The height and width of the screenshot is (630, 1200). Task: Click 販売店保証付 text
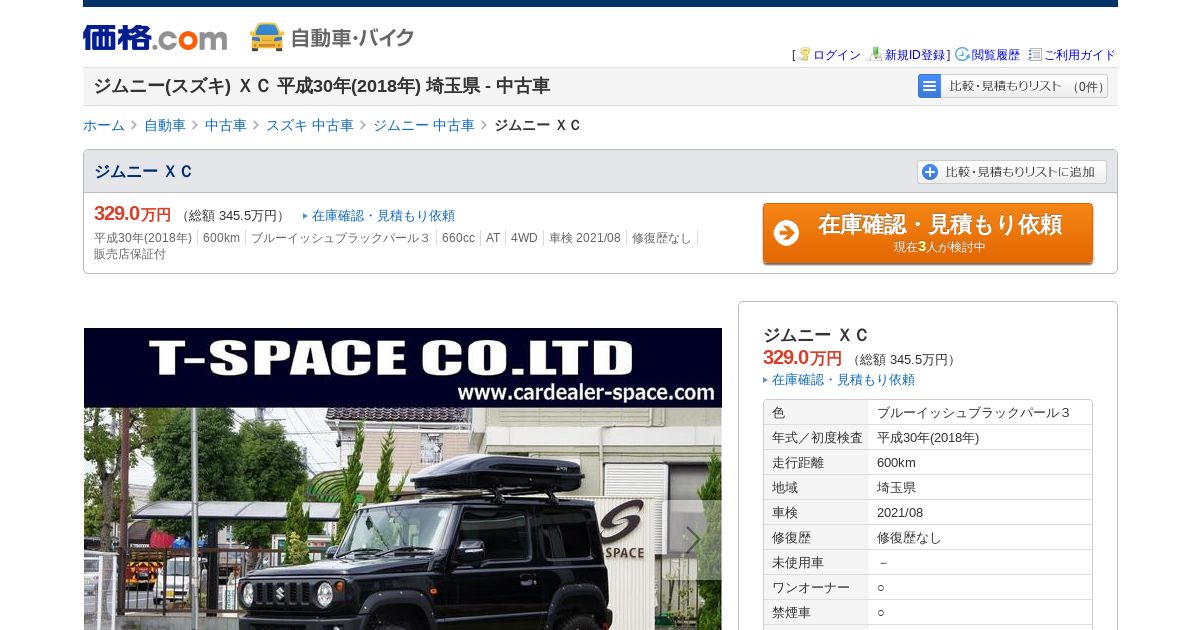coord(130,254)
